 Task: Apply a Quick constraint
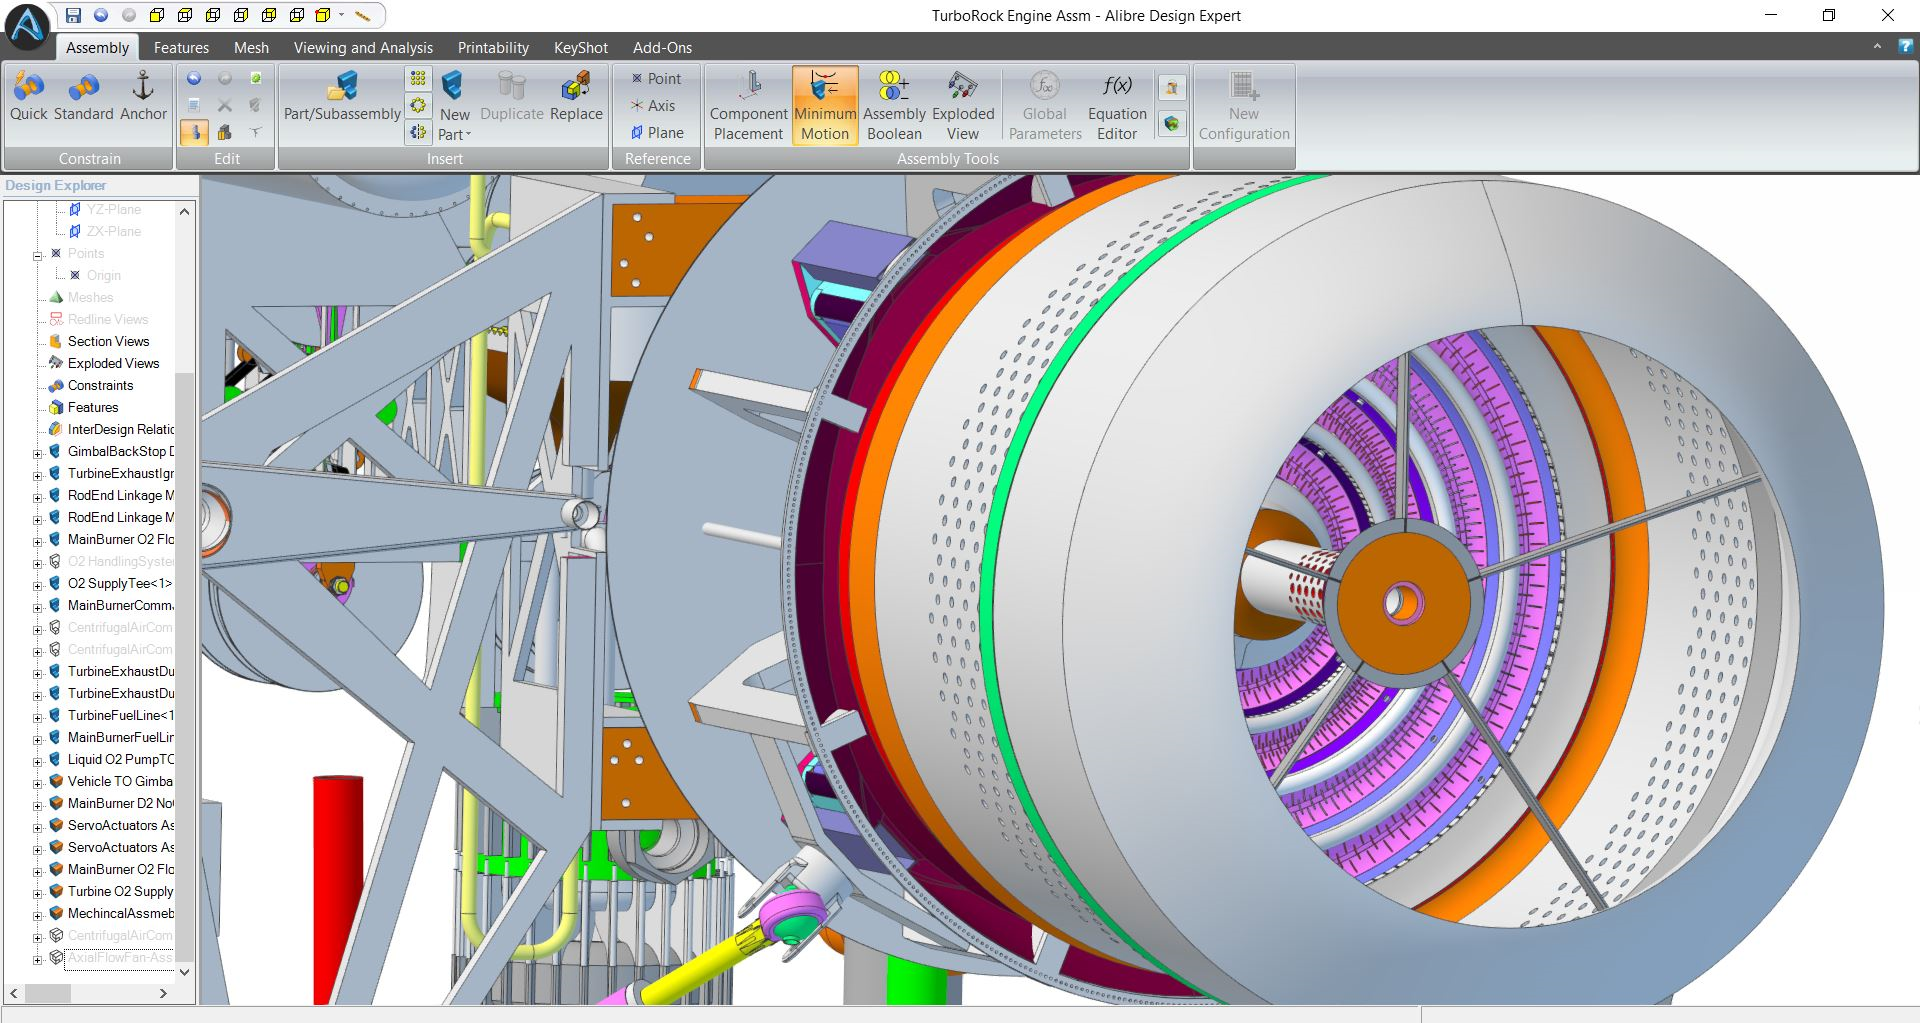tap(29, 97)
